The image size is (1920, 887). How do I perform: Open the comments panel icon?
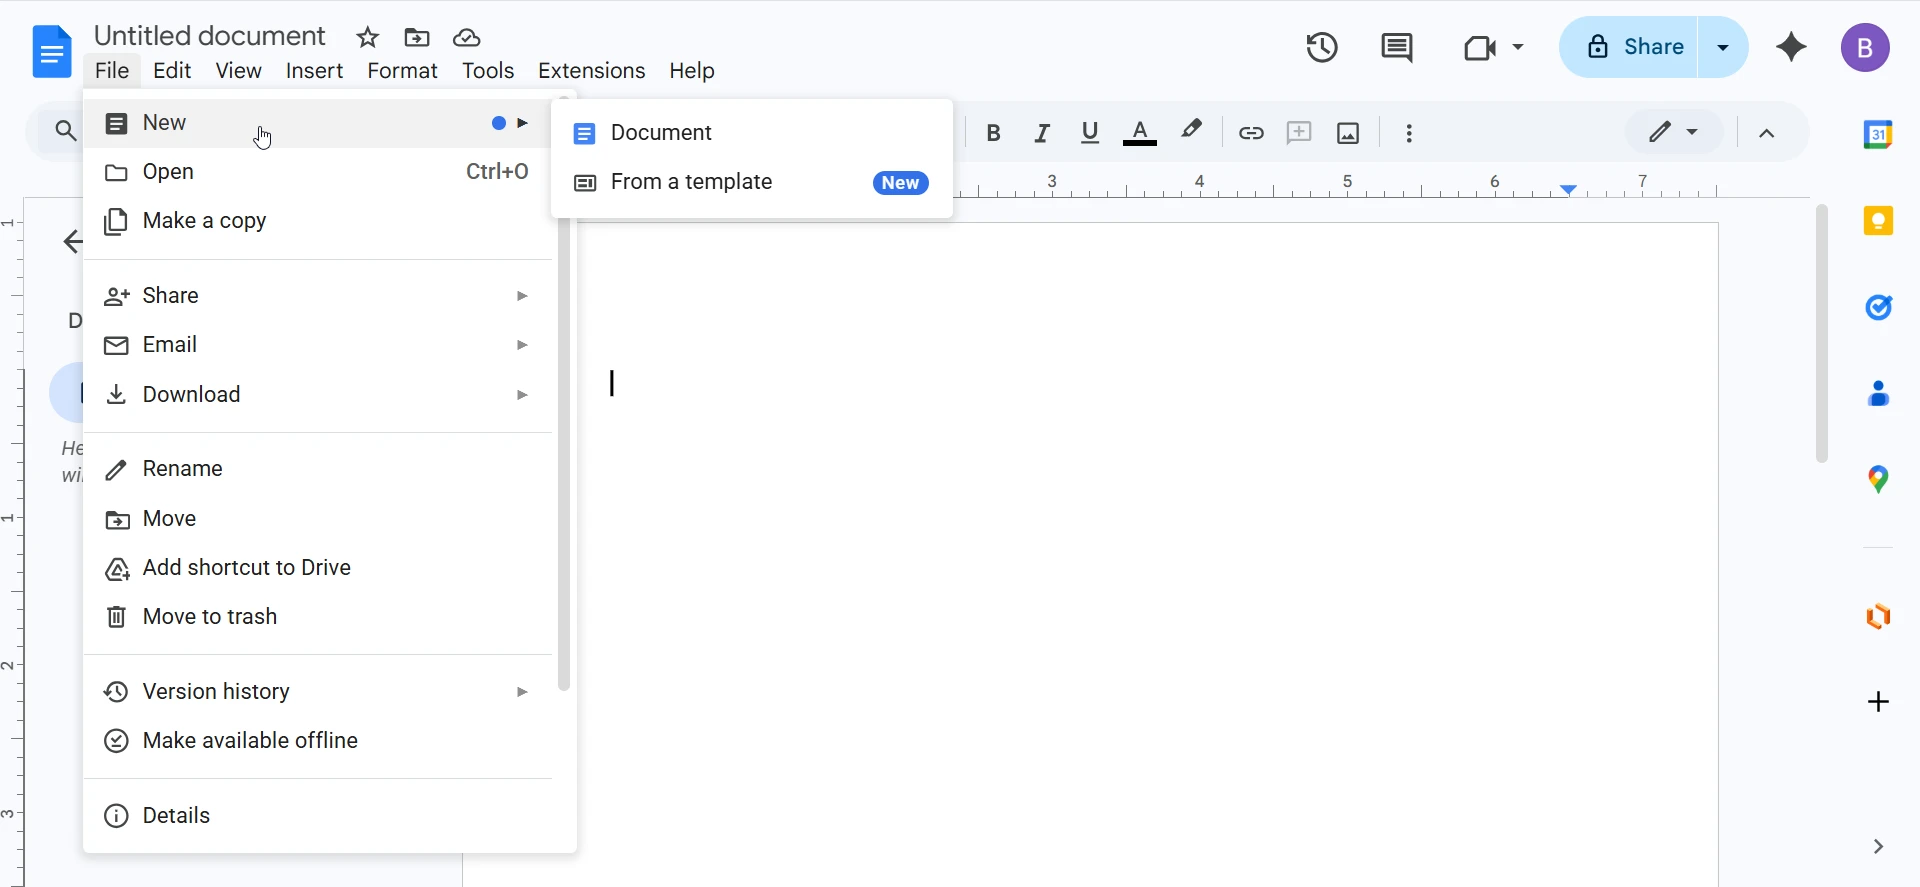click(x=1396, y=48)
